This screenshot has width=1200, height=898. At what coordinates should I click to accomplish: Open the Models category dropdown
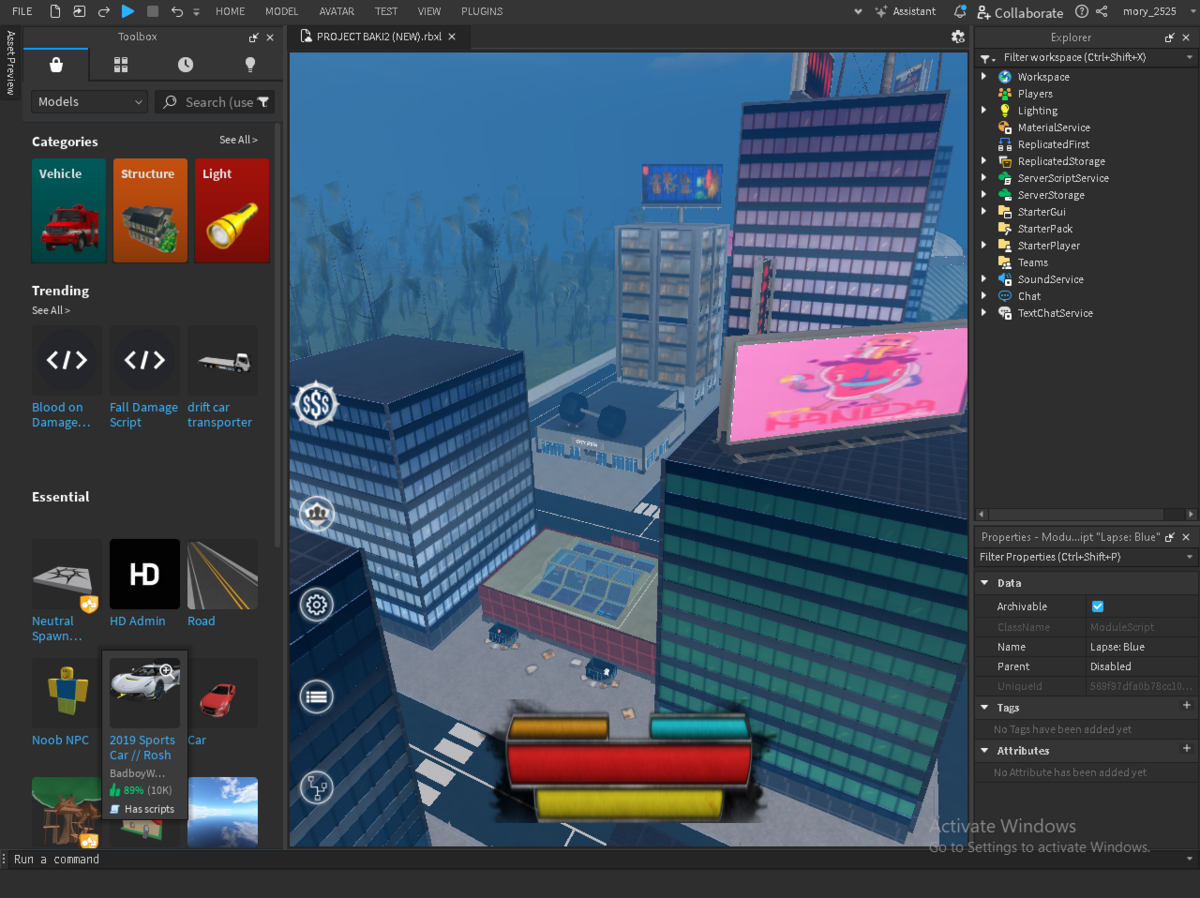point(90,102)
